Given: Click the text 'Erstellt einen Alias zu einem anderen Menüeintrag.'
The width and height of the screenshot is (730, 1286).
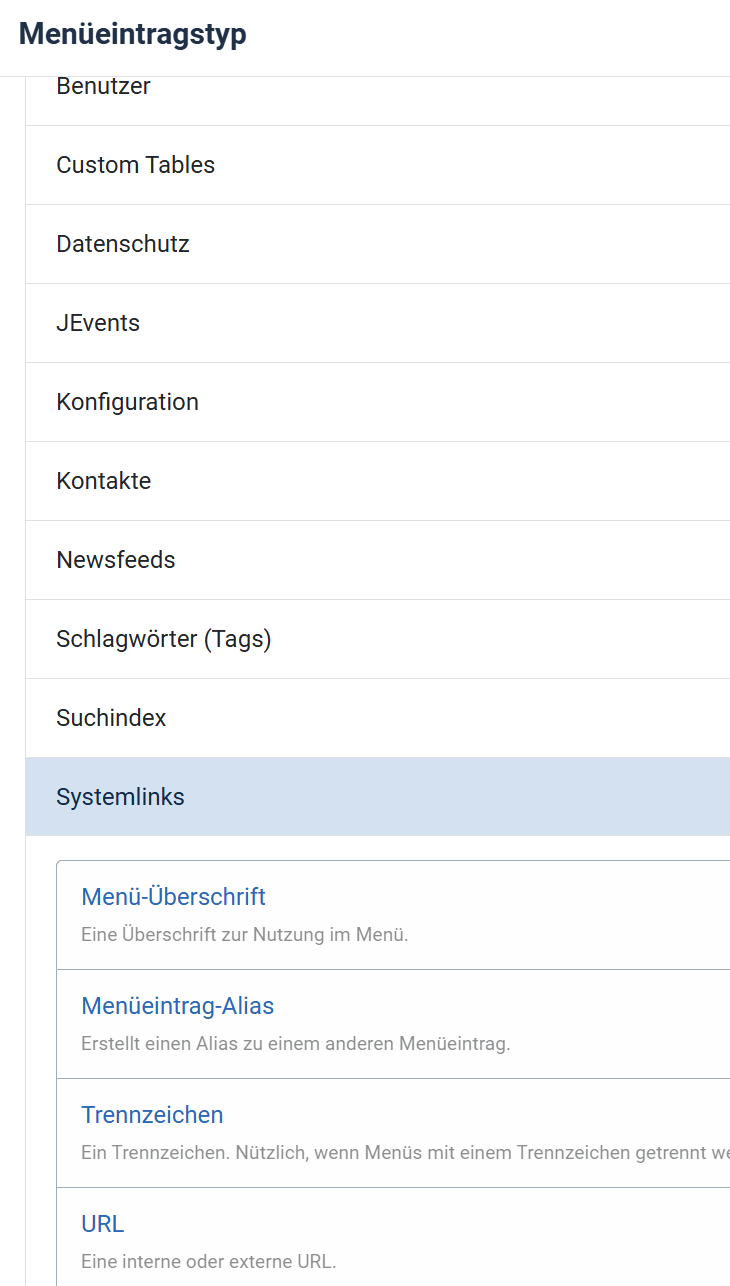Looking at the screenshot, I should (295, 1045).
